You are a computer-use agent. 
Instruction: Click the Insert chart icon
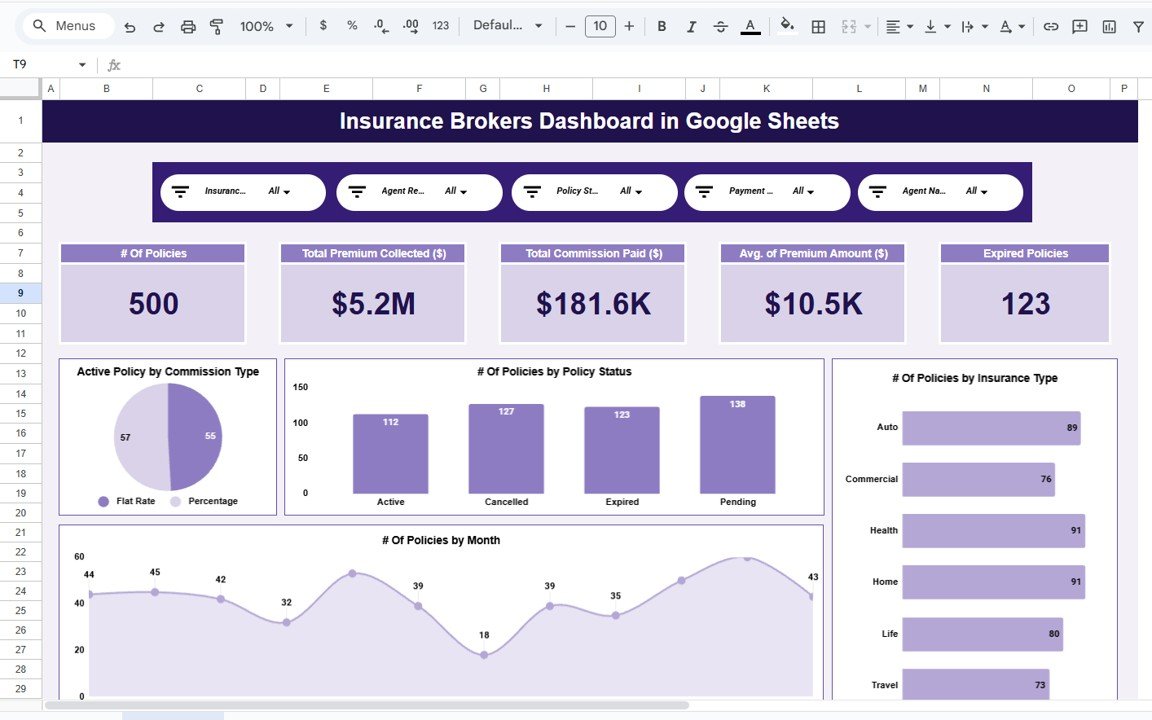click(x=1108, y=26)
